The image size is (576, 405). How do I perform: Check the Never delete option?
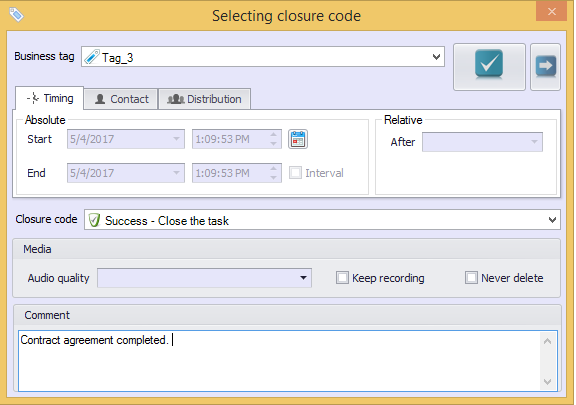coord(471,278)
